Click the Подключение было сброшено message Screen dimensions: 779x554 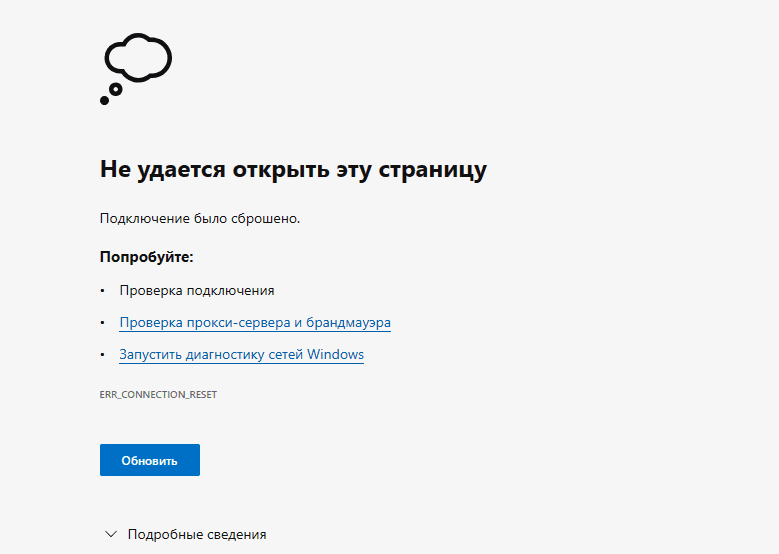[200, 218]
